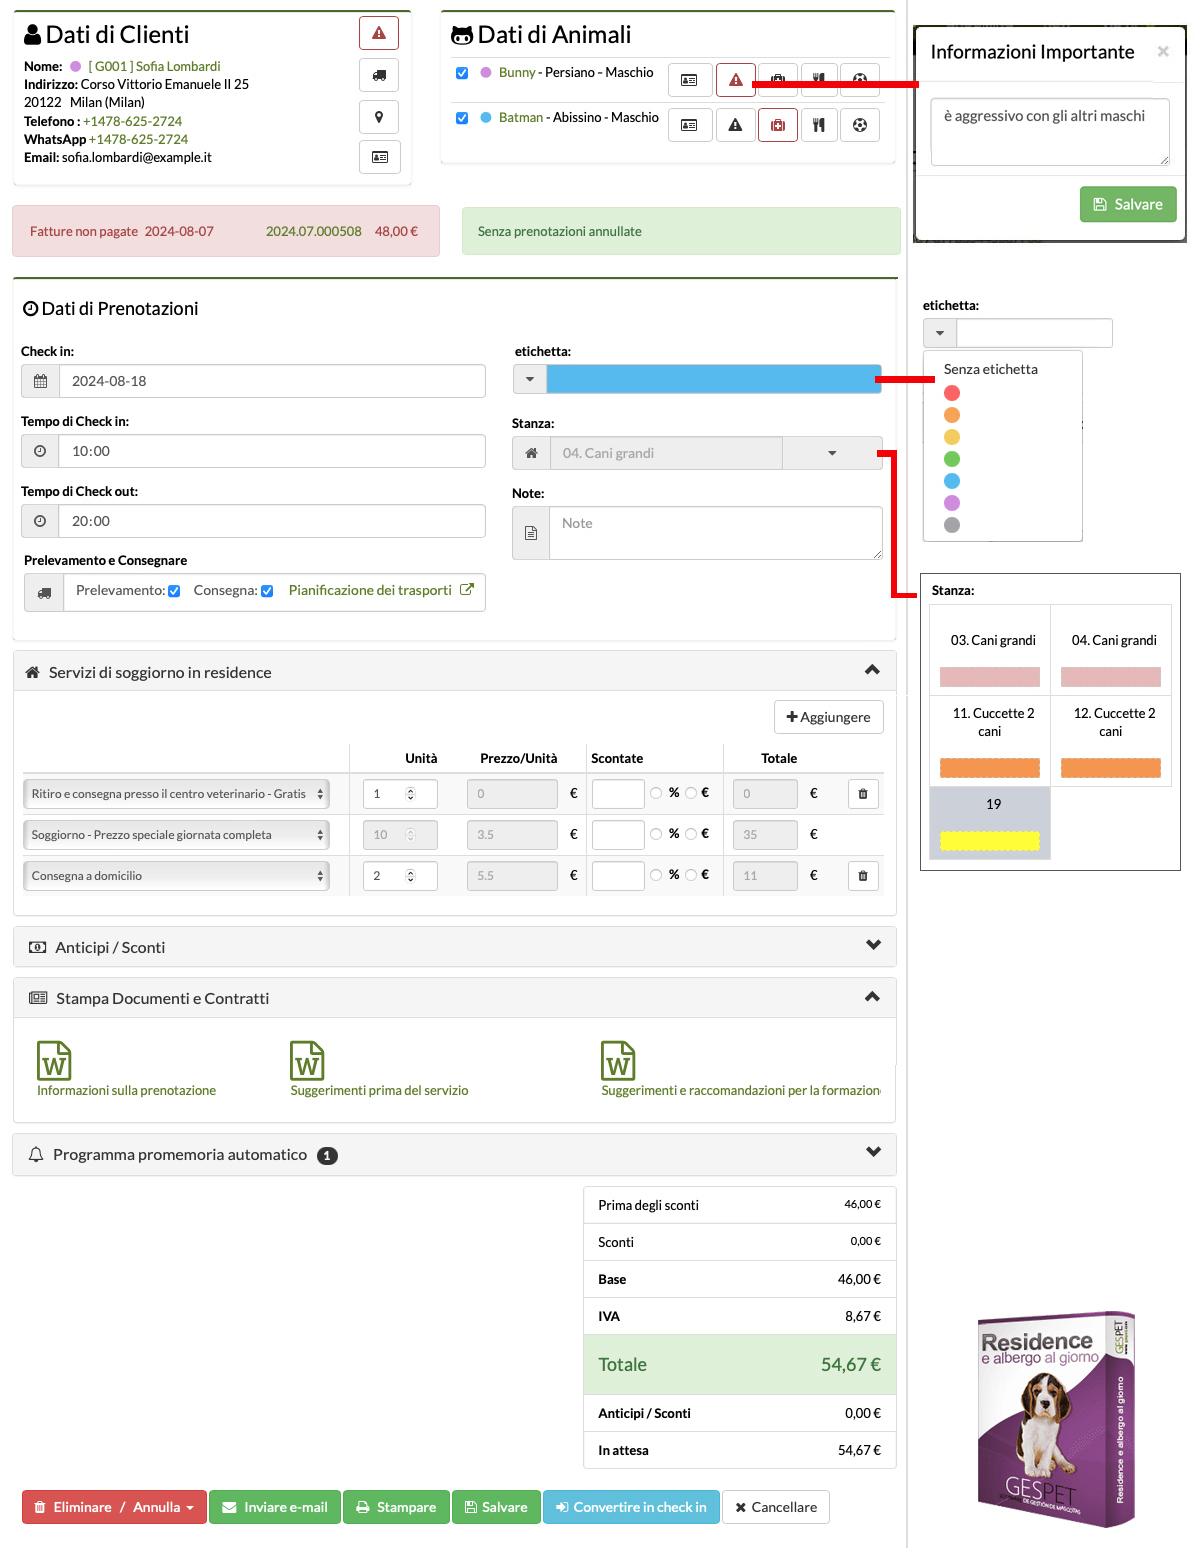Open the client ID card icon
This screenshot has height=1548, width=1197.
pyautogui.click(x=379, y=157)
